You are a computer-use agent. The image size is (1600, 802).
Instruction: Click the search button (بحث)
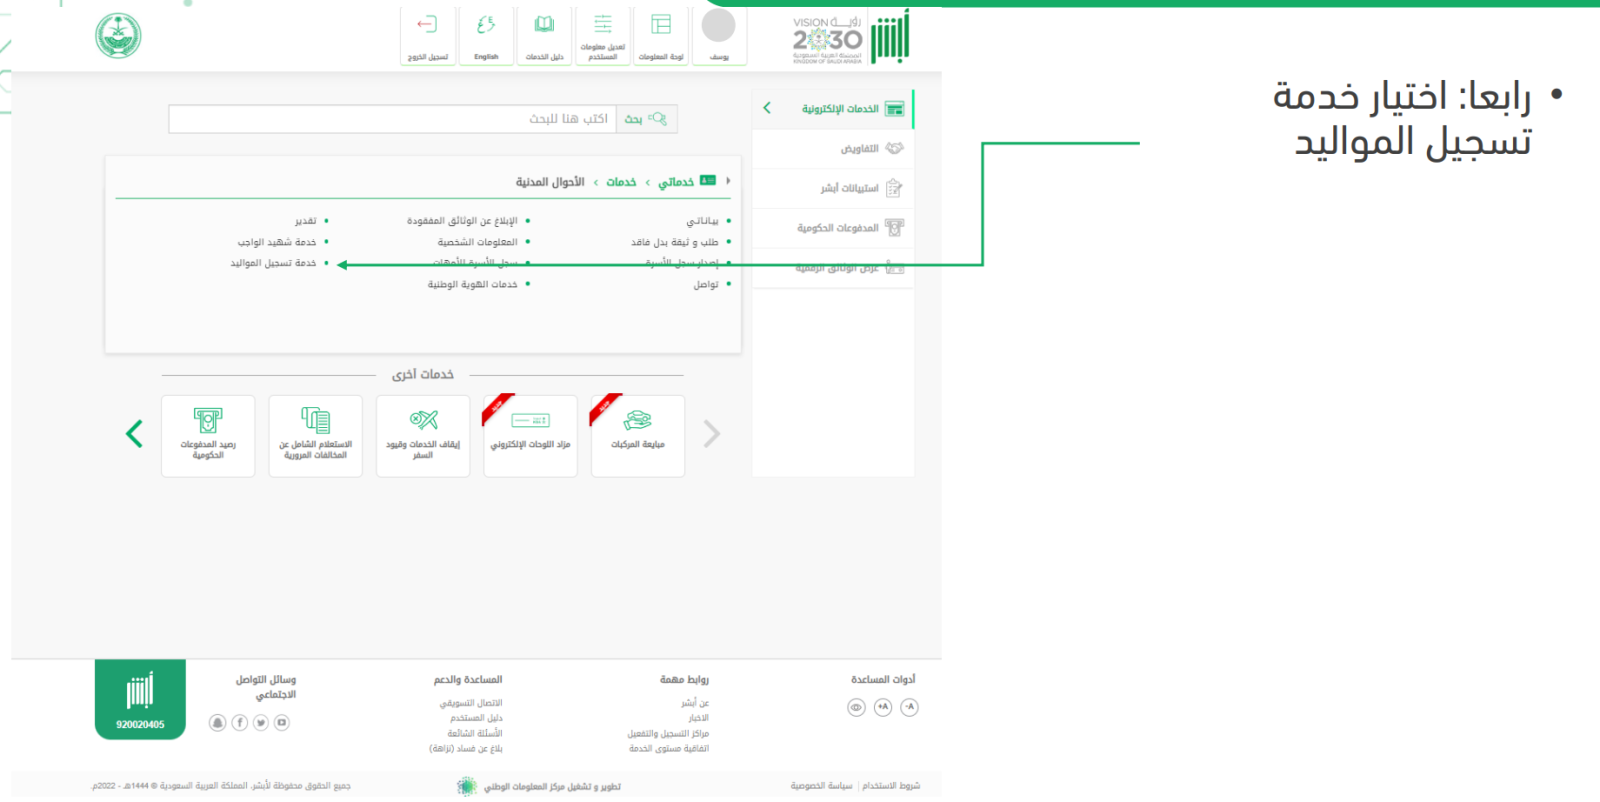click(646, 119)
